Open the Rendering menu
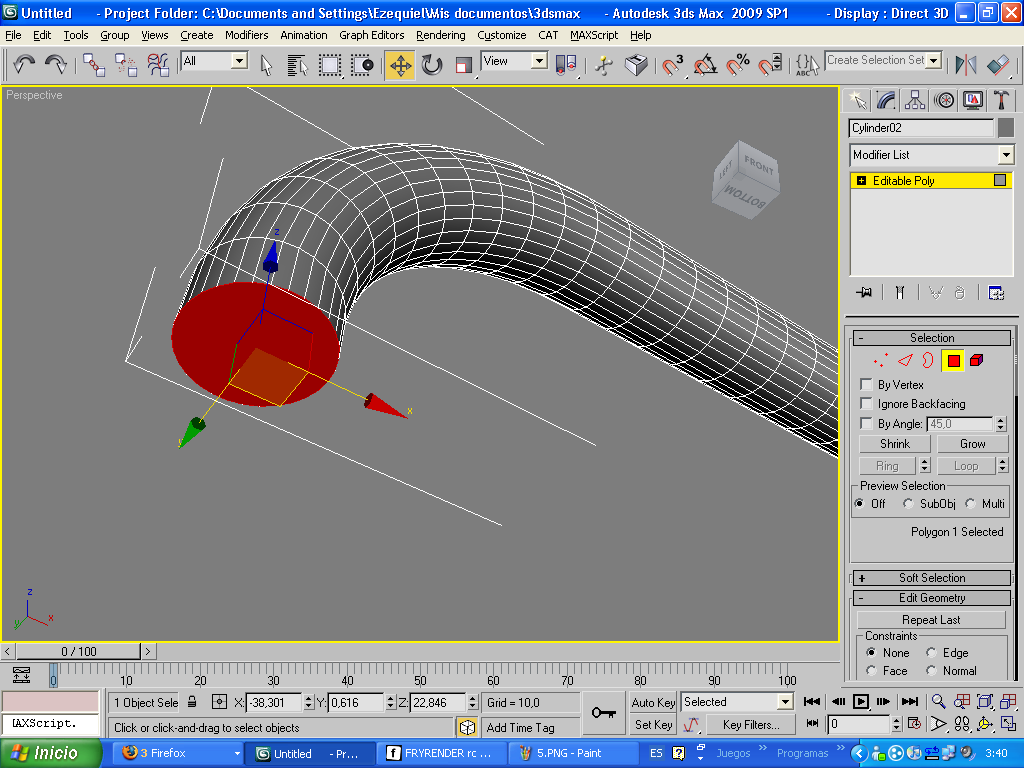The image size is (1024, 768). coord(441,35)
